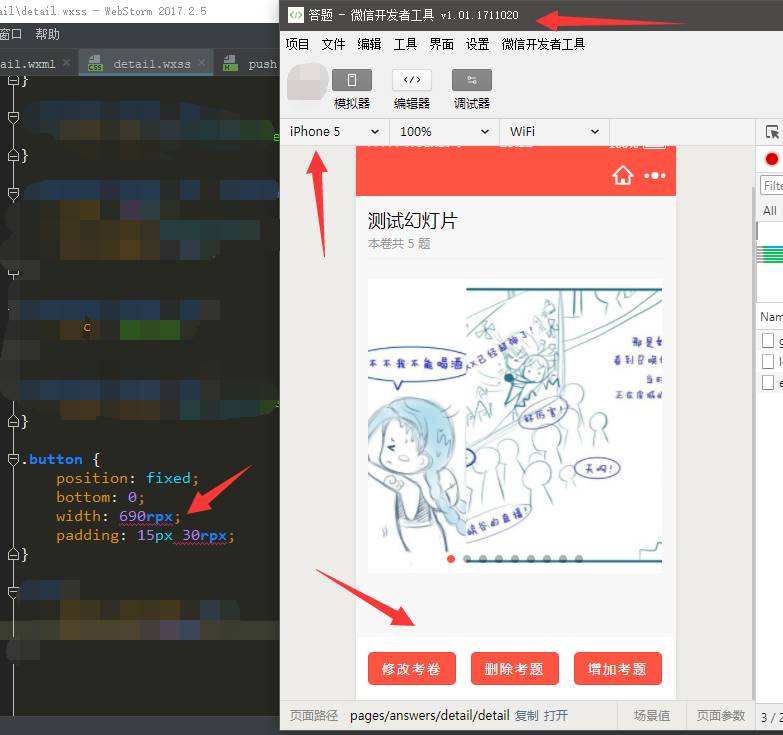Viewport: 783px width, 735px height.
Task: Click the 增加考题 button
Action: (x=617, y=669)
